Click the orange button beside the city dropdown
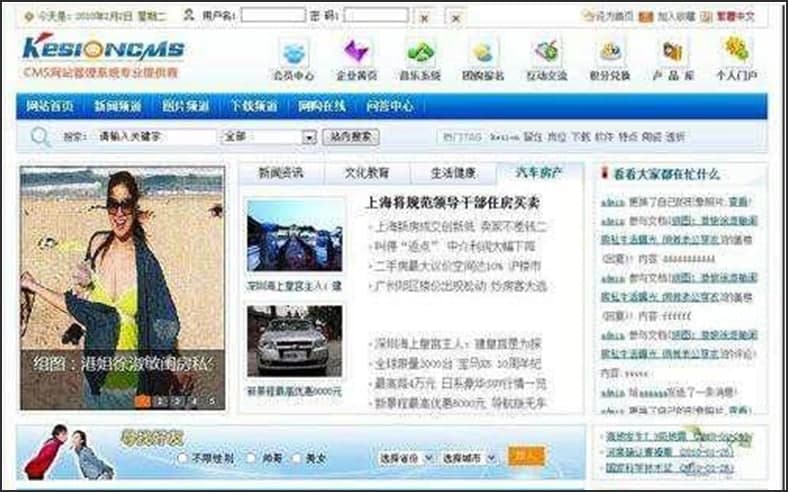 (x=526, y=456)
